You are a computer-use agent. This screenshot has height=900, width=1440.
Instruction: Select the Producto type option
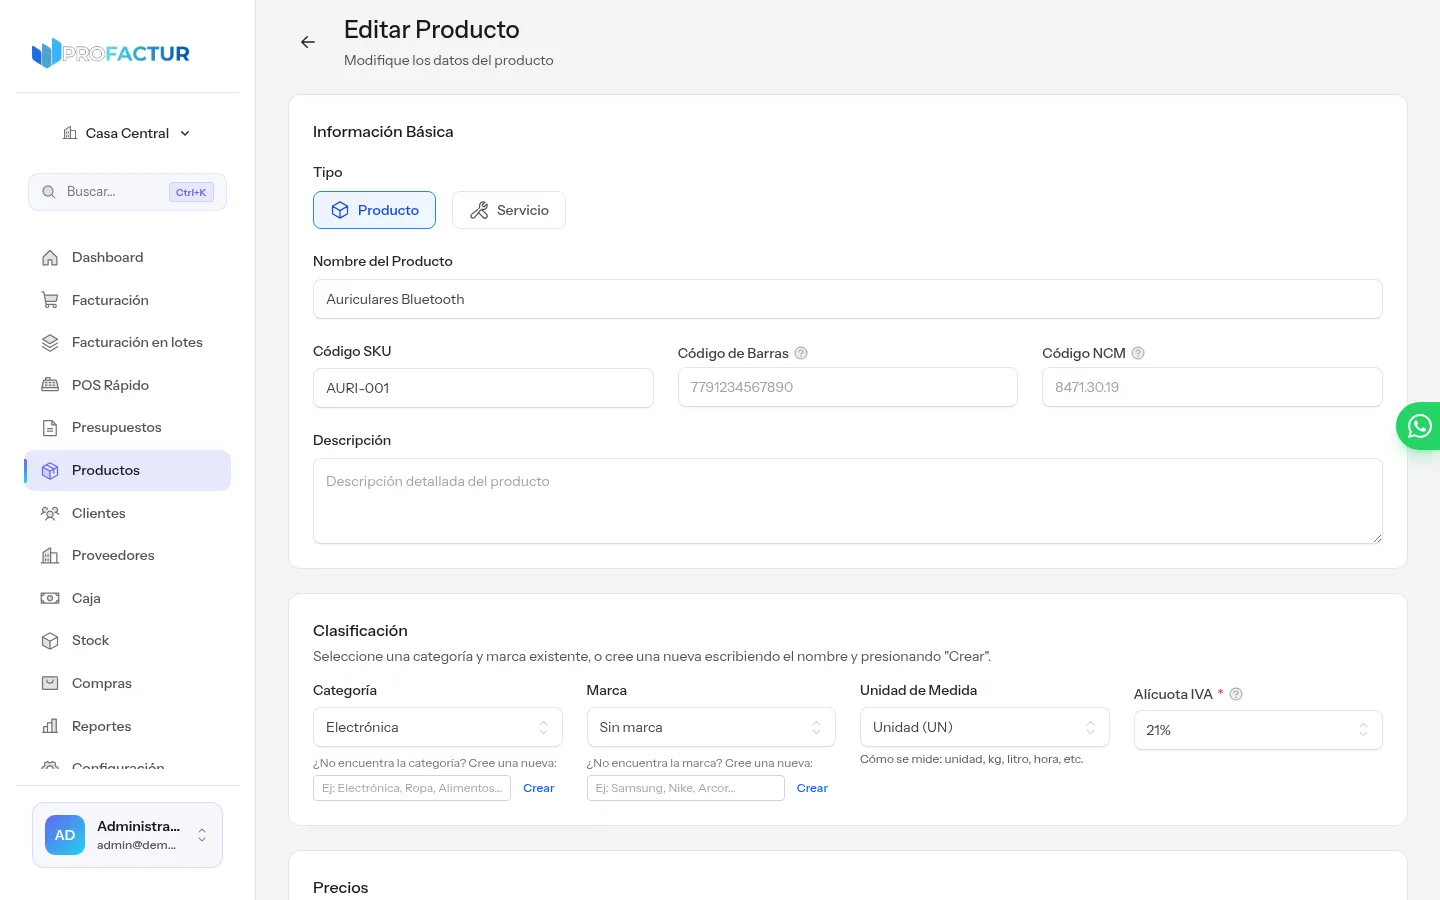click(374, 210)
